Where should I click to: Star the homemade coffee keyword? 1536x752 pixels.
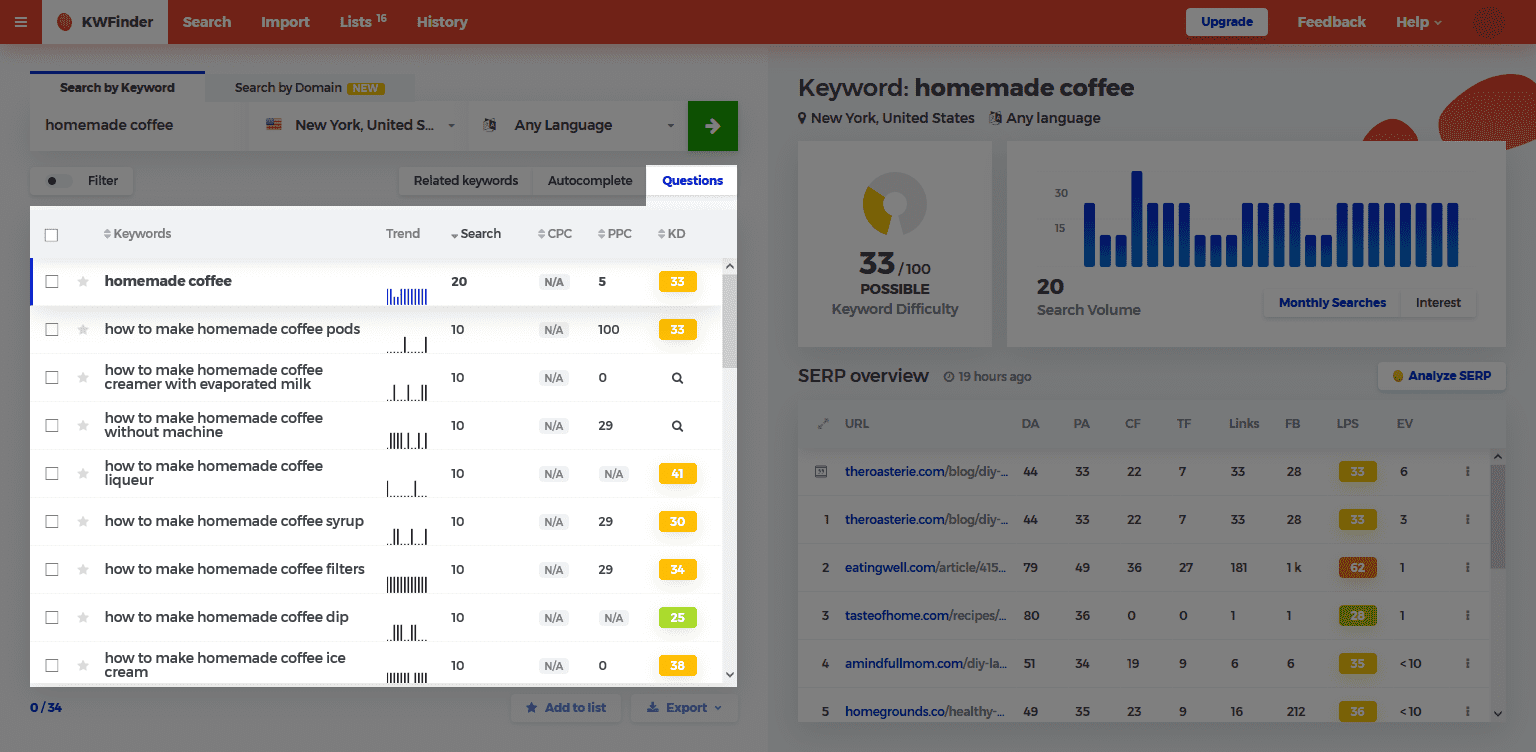(83, 282)
